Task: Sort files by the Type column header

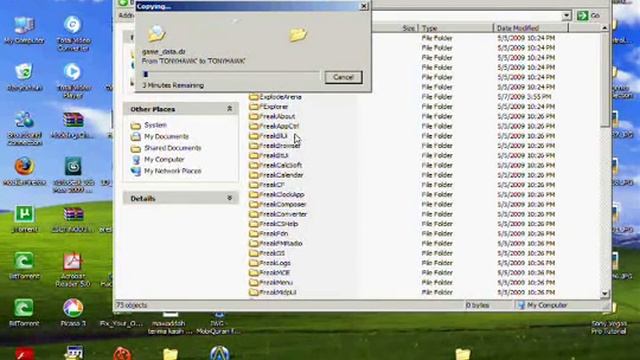Action: [x=456, y=28]
